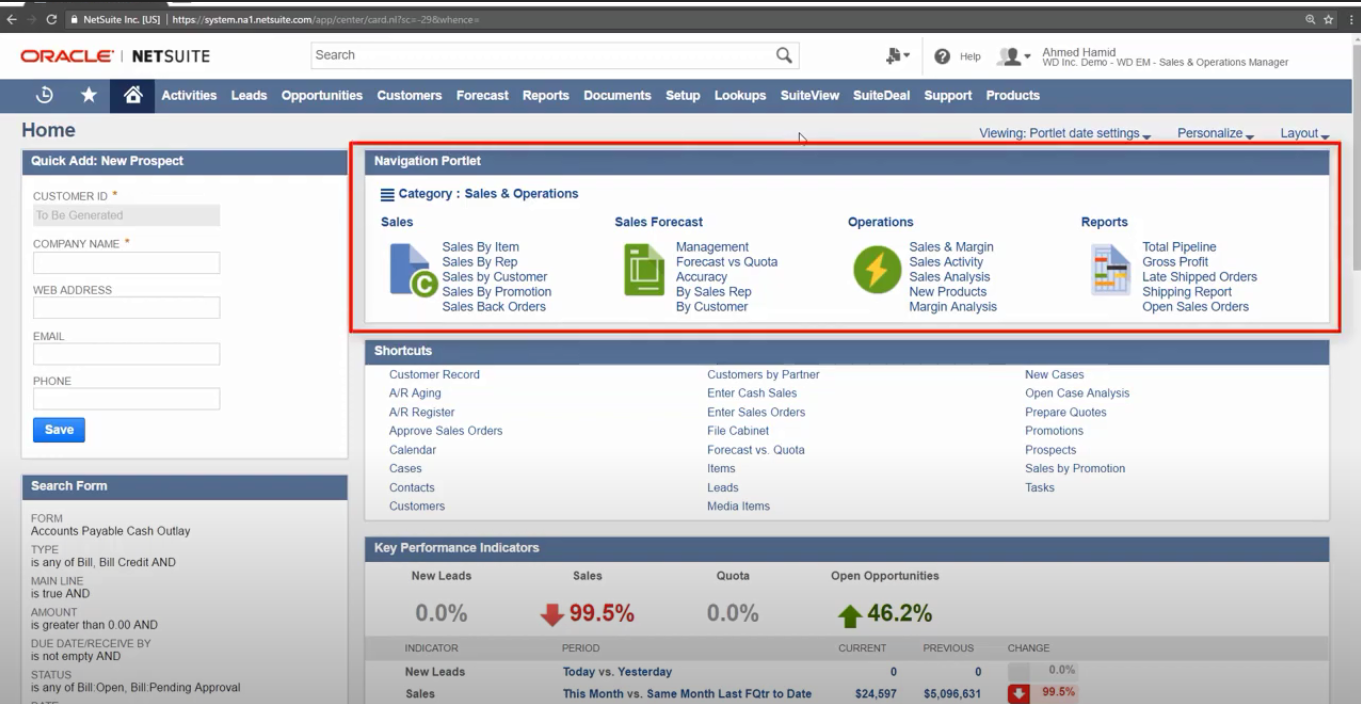Bookmark this page with the star

pyautogui.click(x=1329, y=19)
